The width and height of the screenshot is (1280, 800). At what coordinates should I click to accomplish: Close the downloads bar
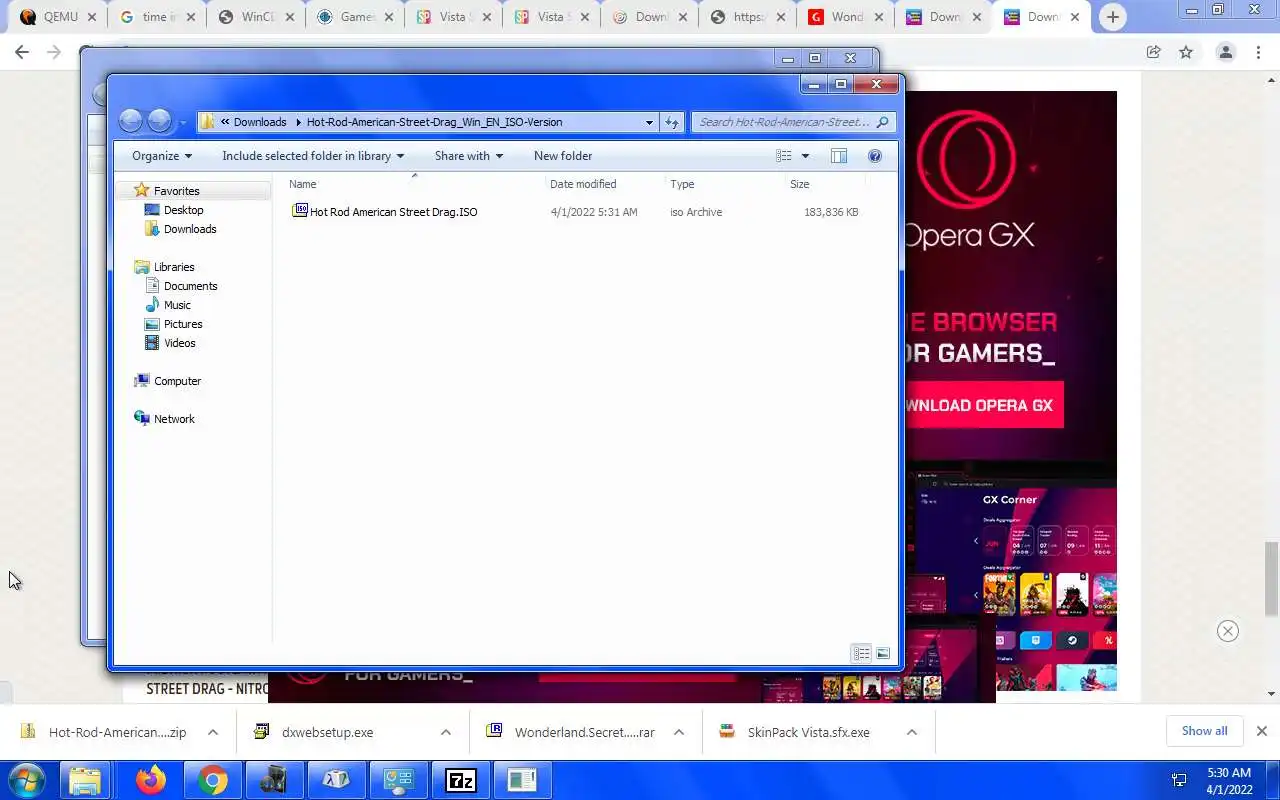[1262, 731]
